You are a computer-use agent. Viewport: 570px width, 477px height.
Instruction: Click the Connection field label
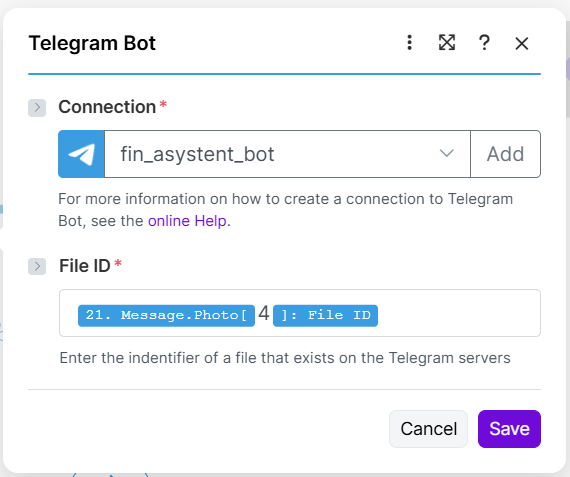point(107,107)
